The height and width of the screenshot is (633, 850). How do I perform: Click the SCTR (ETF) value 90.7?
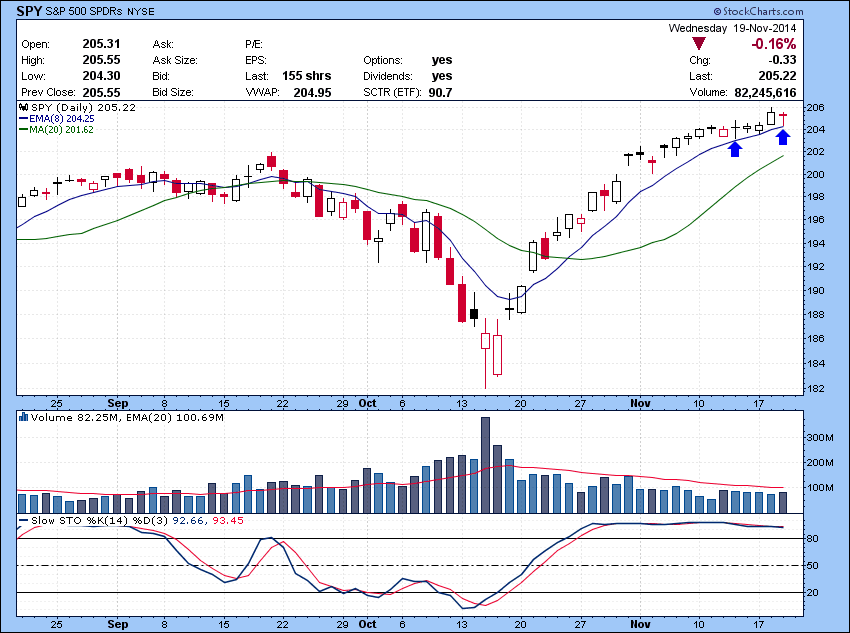[x=440, y=93]
